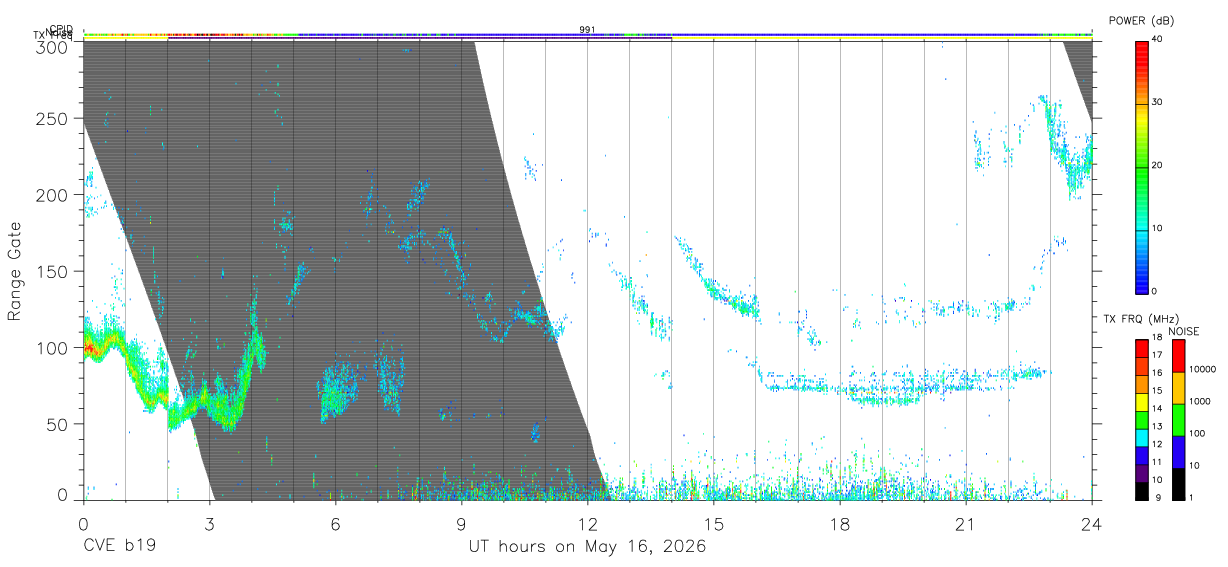Click the black 9–10 MHz TX FRQ swatch
This screenshot has height=567, width=1228.
(1142, 489)
